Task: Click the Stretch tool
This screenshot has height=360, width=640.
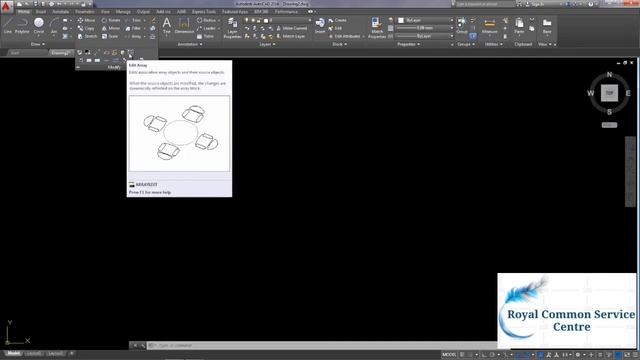Action: coord(87,36)
